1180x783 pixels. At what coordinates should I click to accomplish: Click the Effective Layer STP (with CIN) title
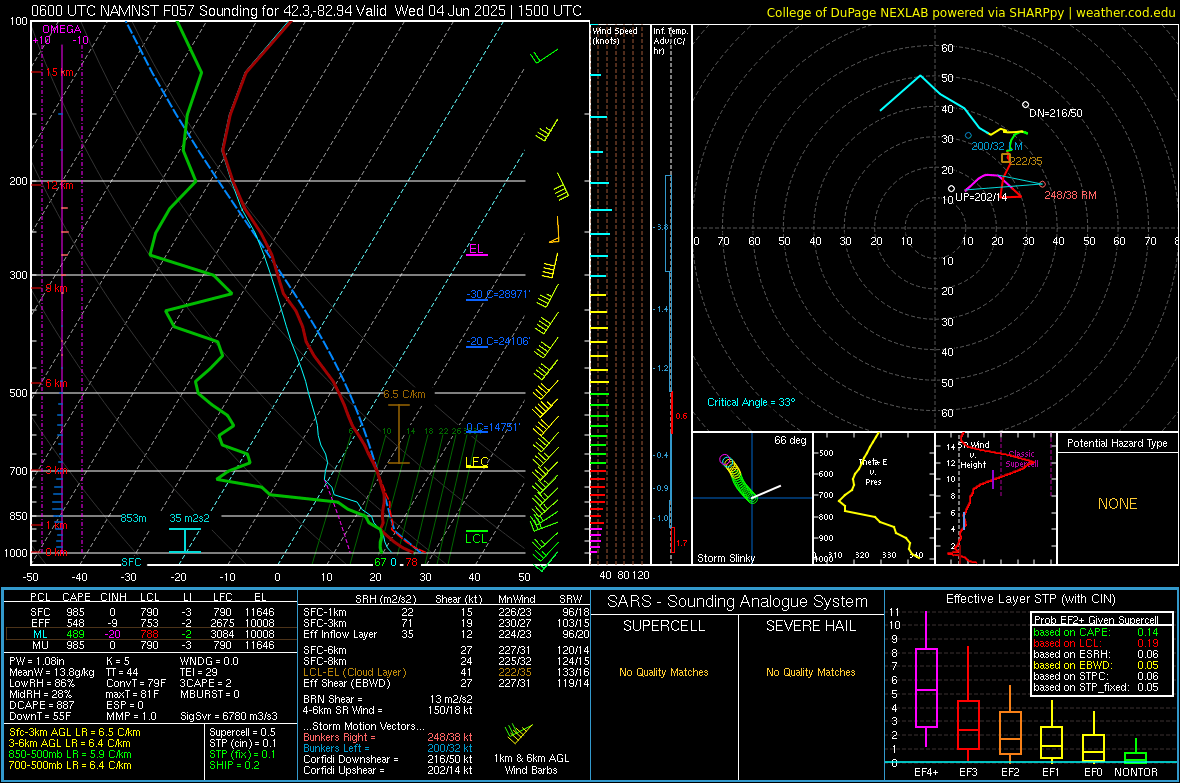pos(1030,599)
